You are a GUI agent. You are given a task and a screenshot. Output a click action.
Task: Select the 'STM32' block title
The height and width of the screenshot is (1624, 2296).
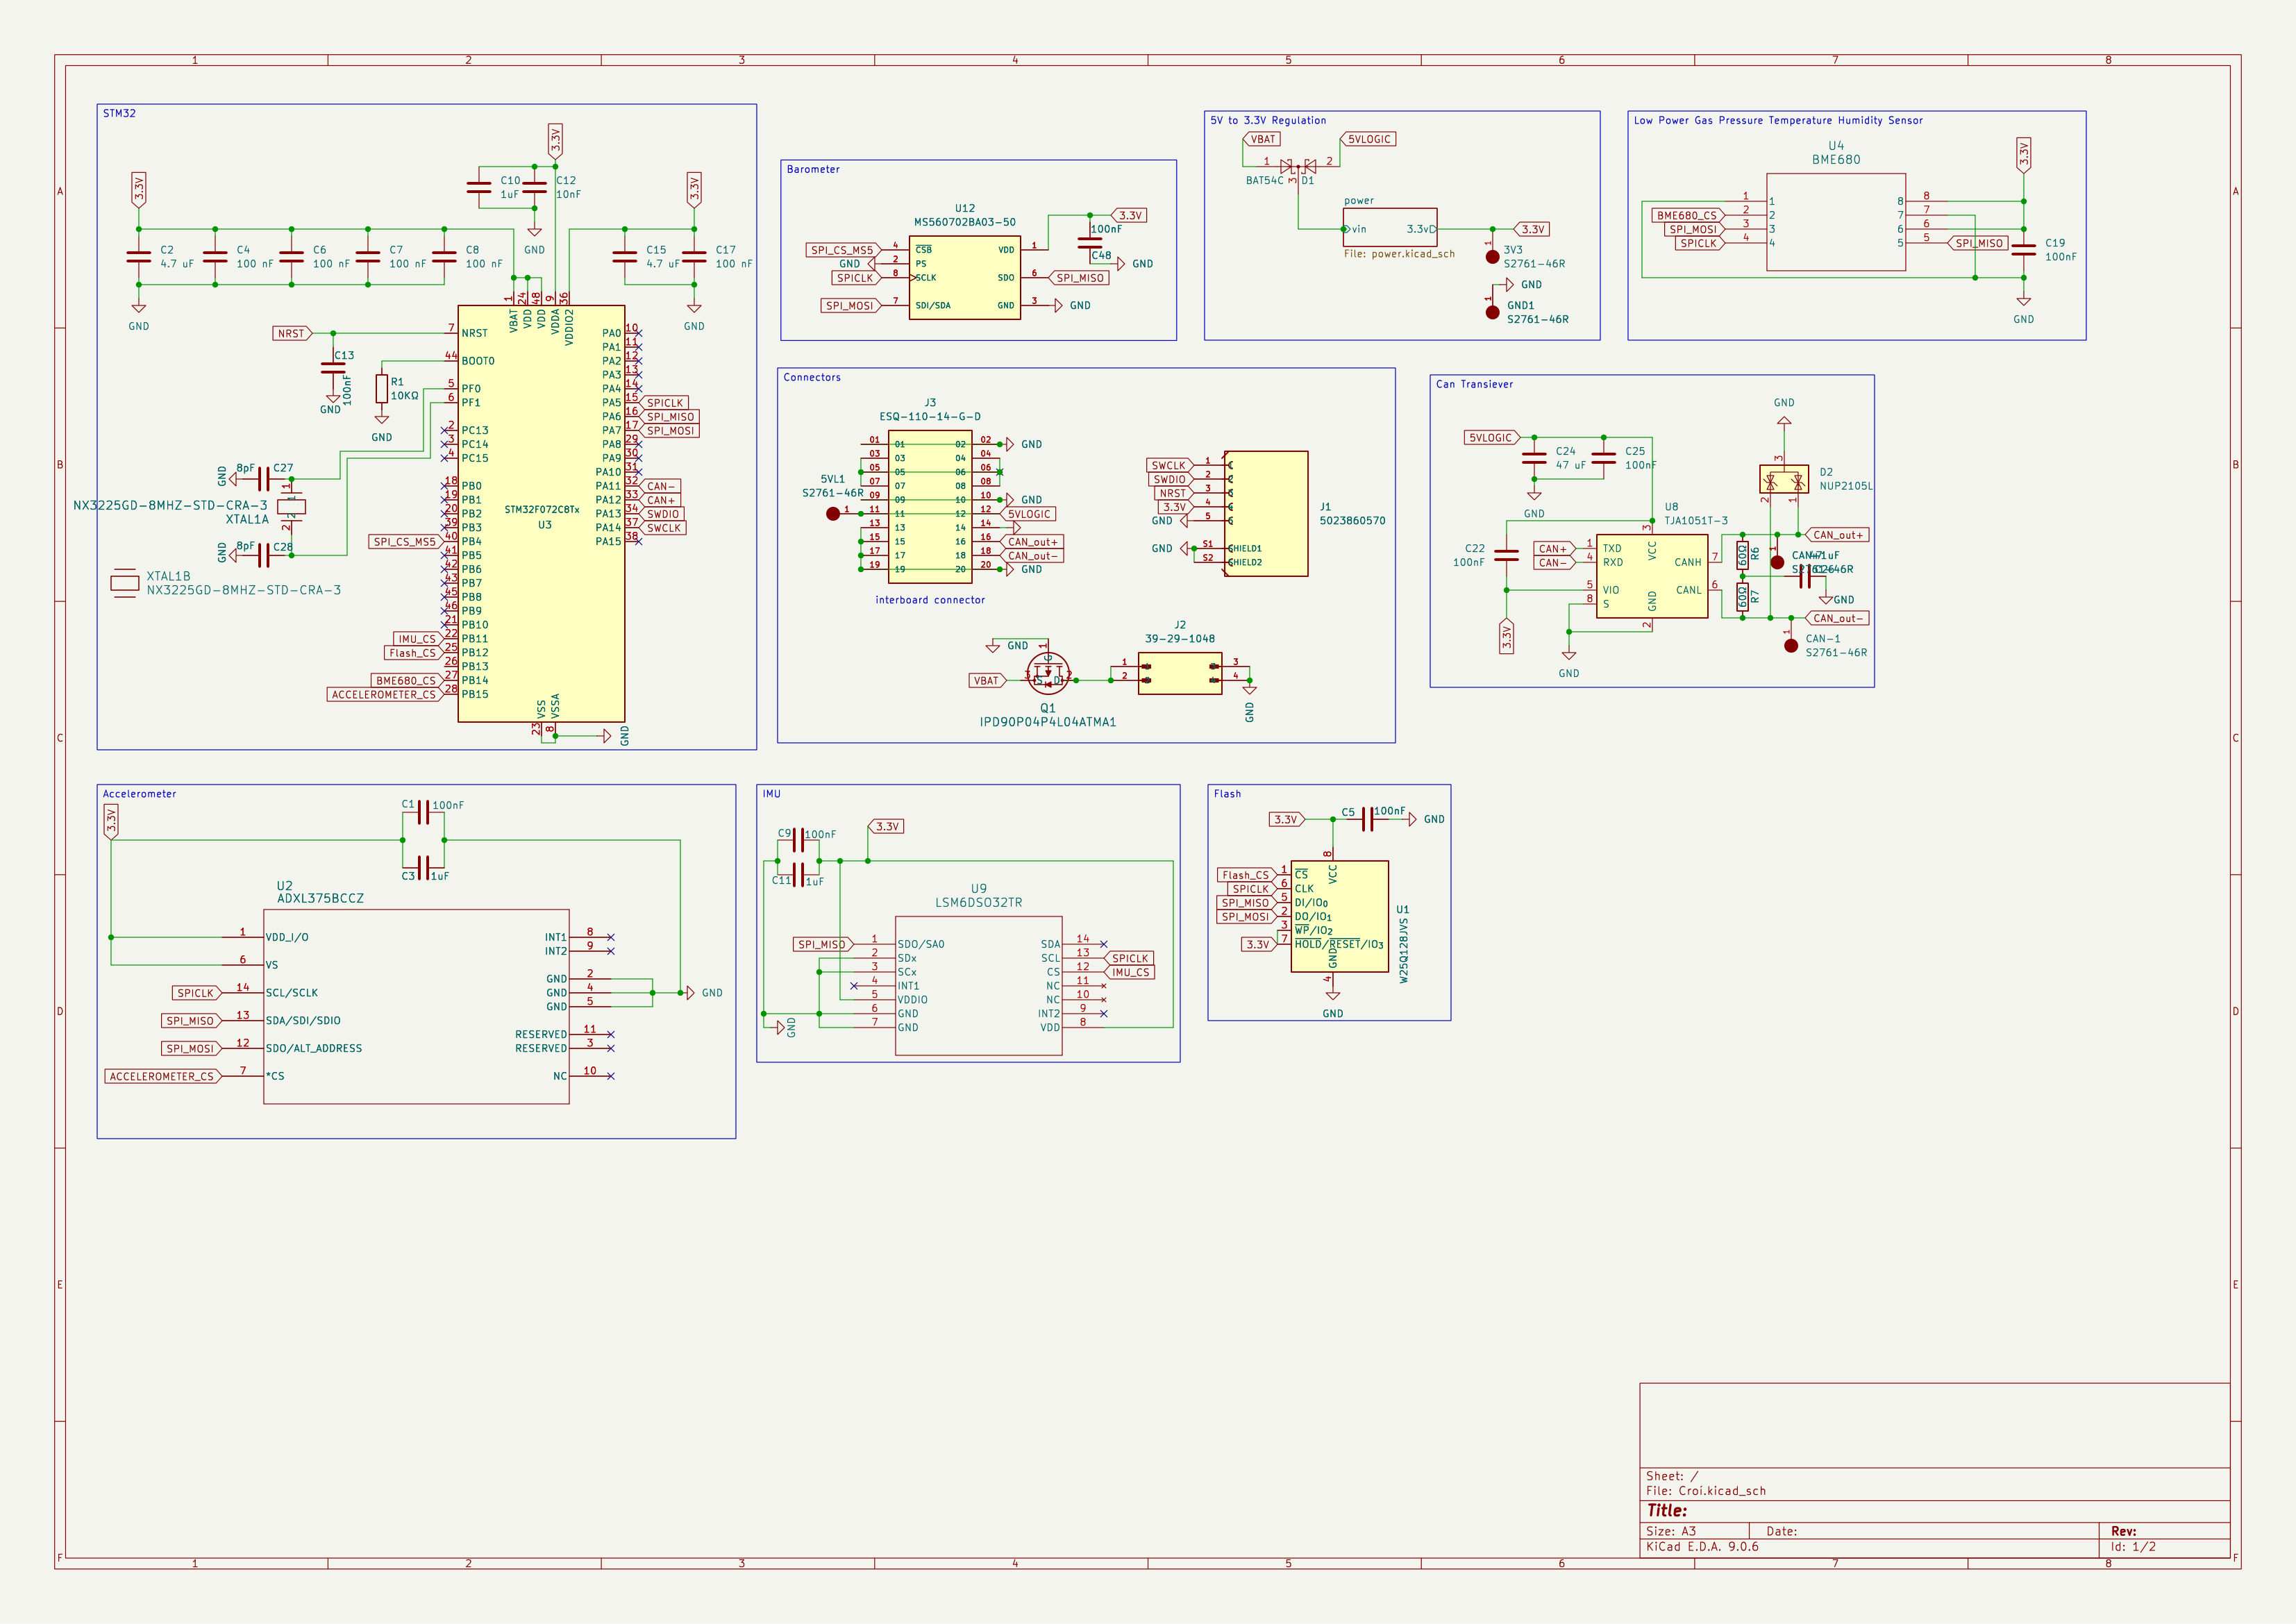(x=119, y=113)
